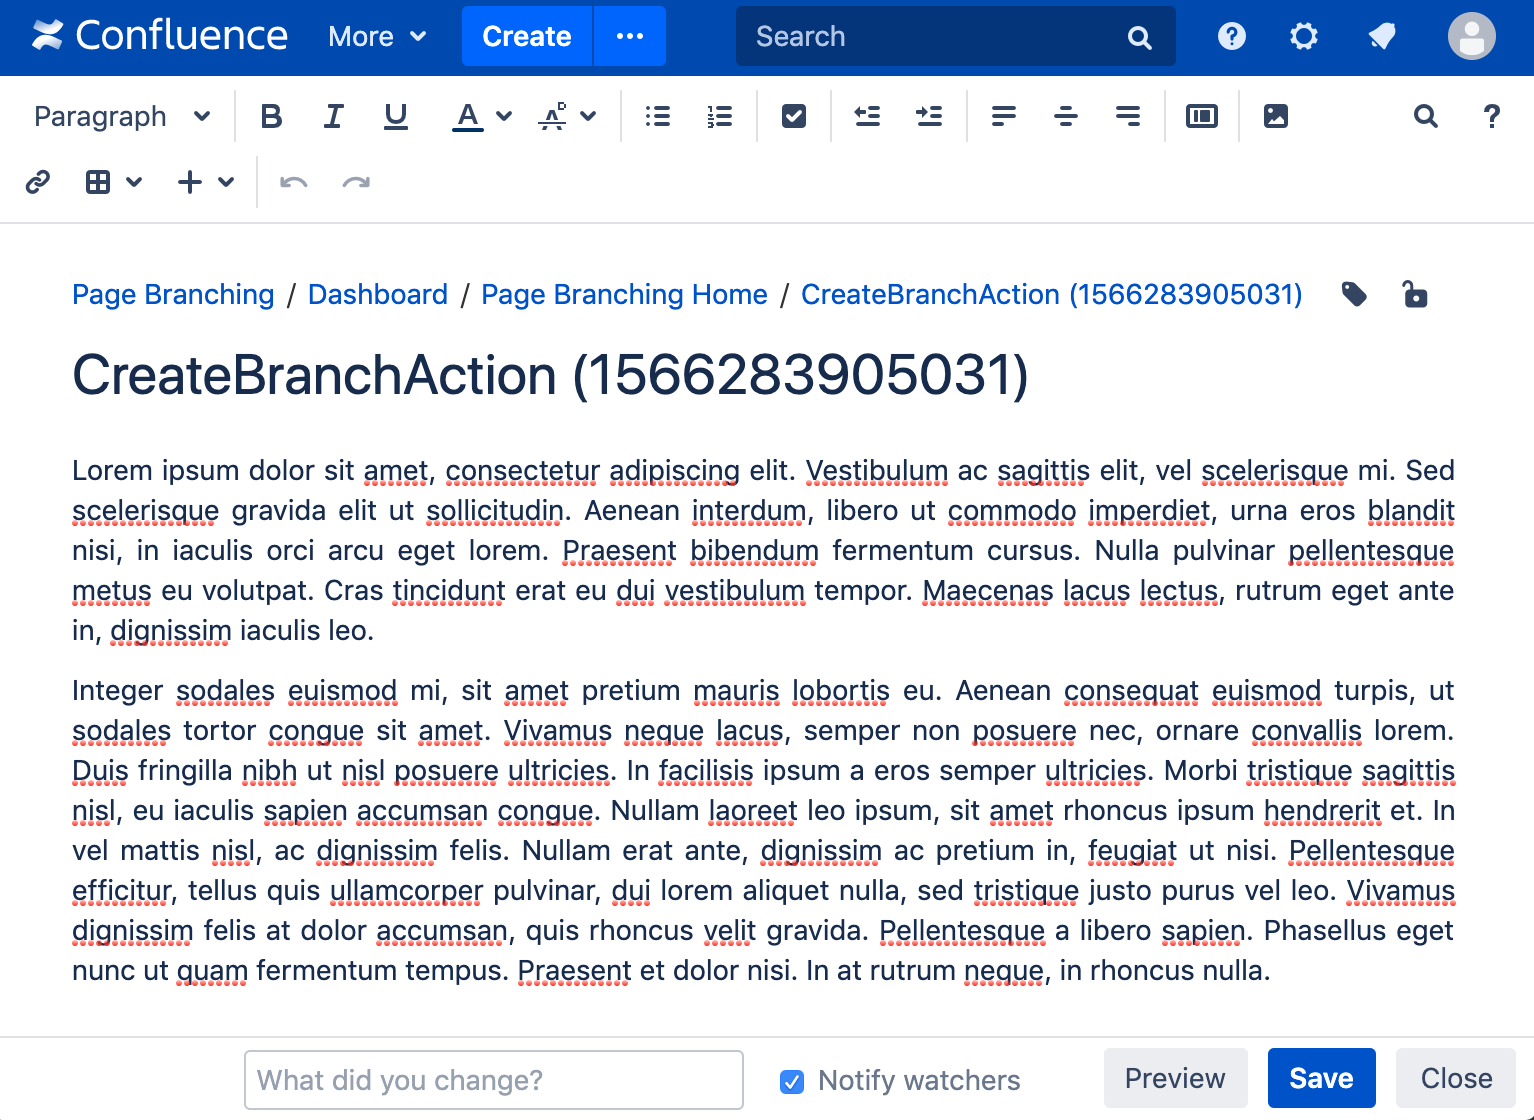The height and width of the screenshot is (1120, 1534).
Task: Apply bold formatting
Action: (271, 116)
